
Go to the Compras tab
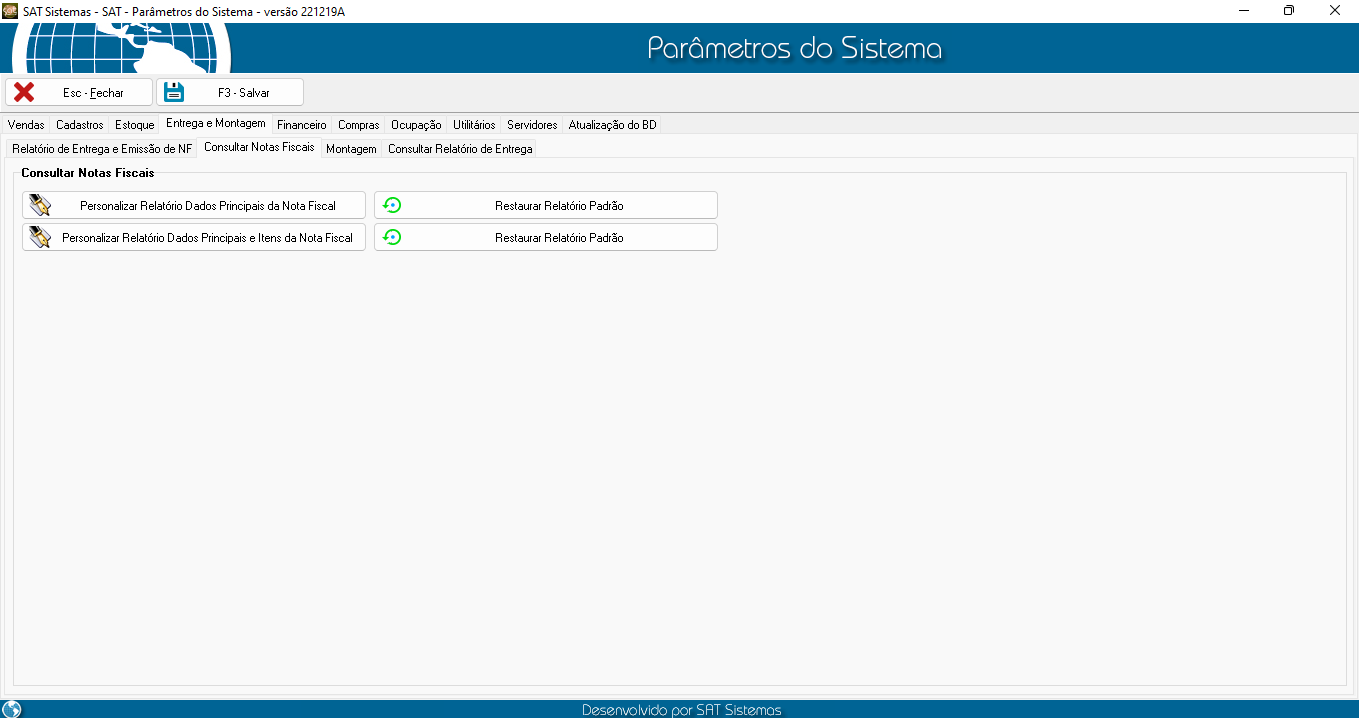[x=358, y=125]
